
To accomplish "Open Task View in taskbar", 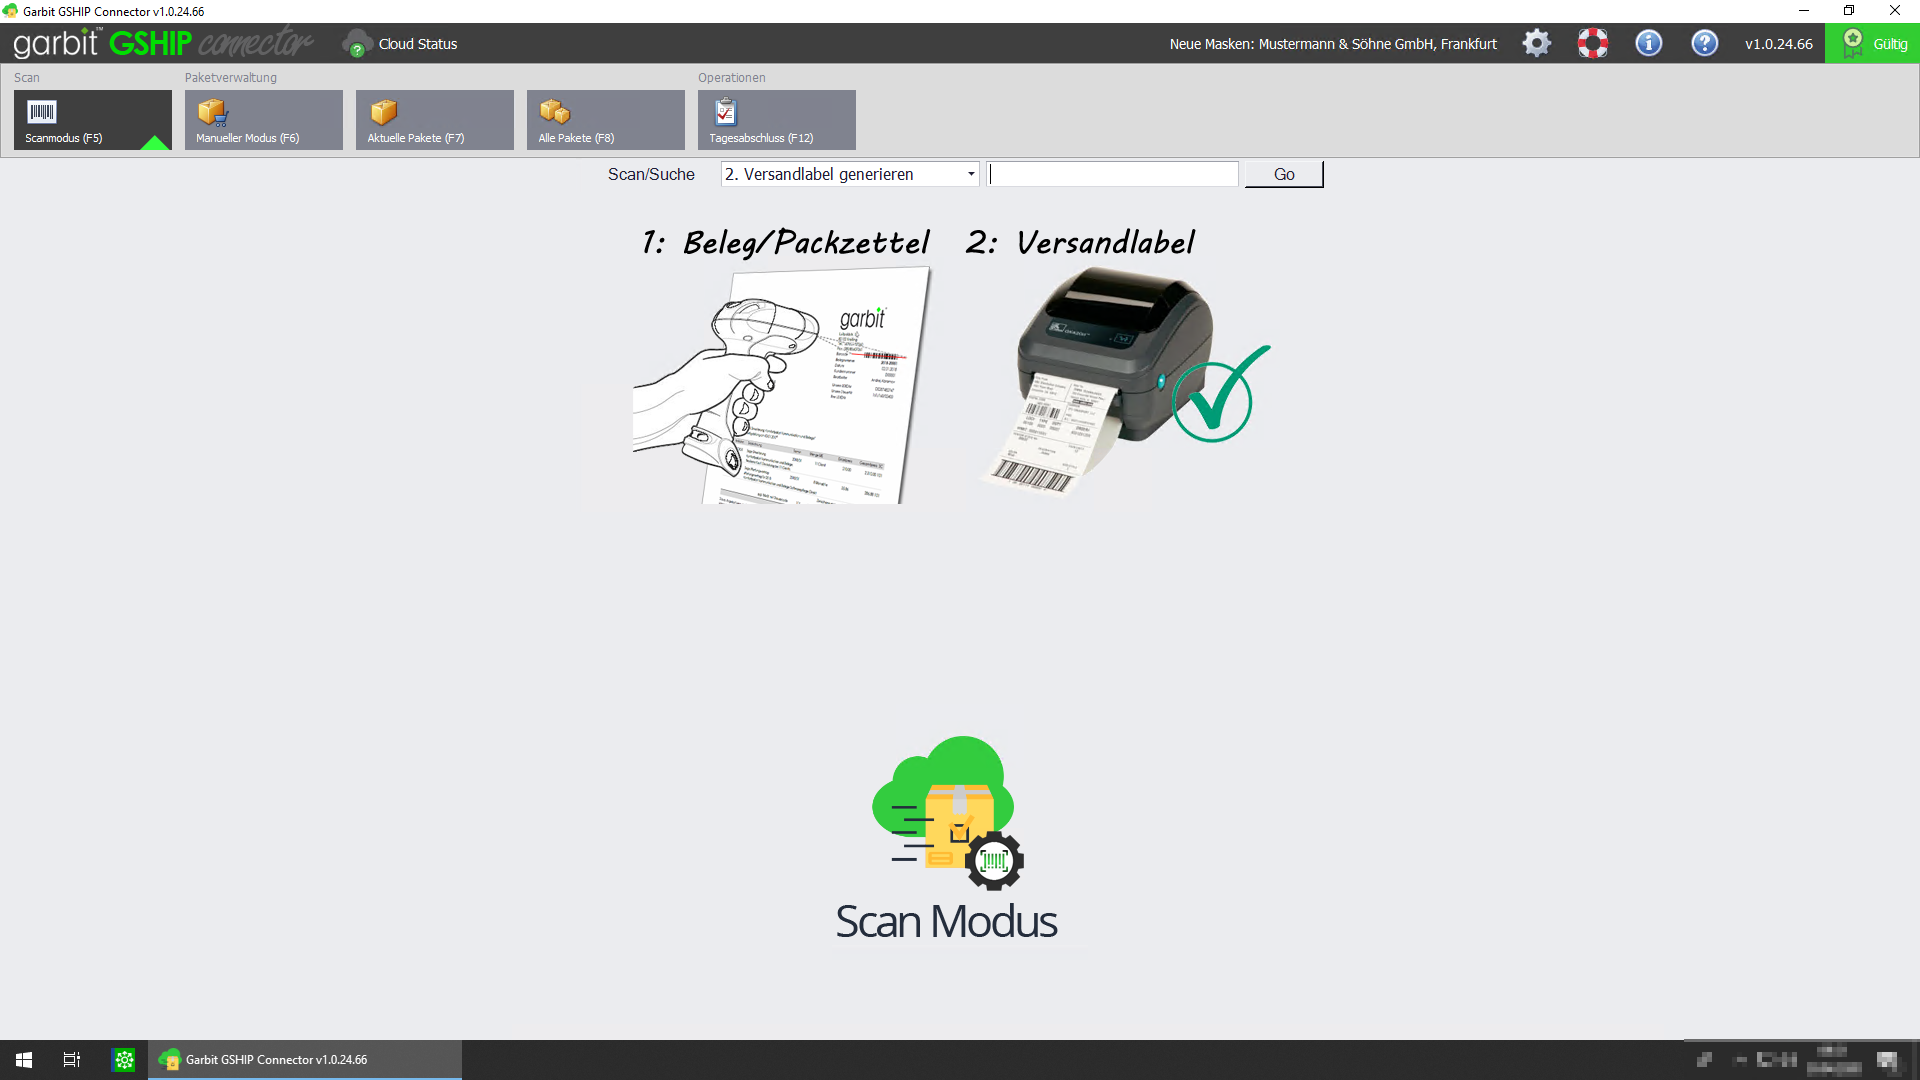I will pos(72,1060).
